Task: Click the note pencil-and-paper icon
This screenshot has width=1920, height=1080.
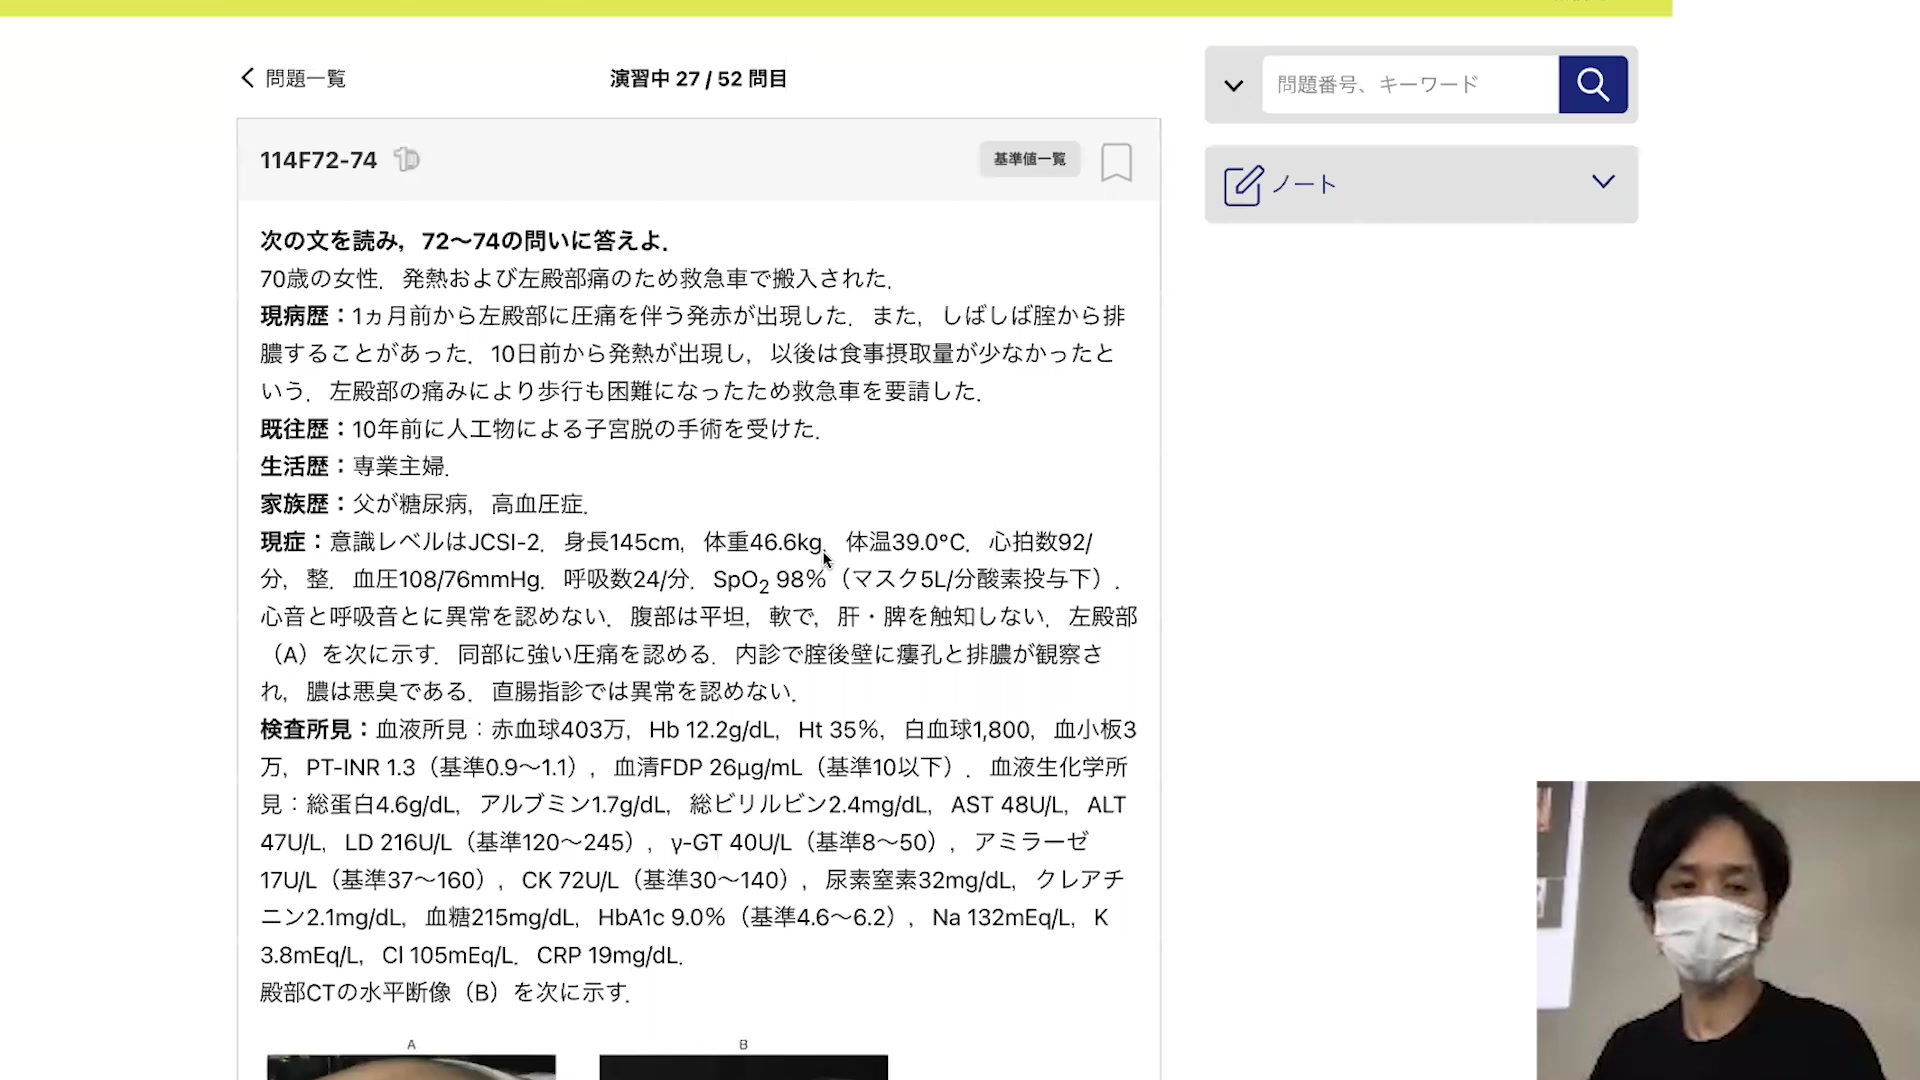Action: pos(1243,185)
